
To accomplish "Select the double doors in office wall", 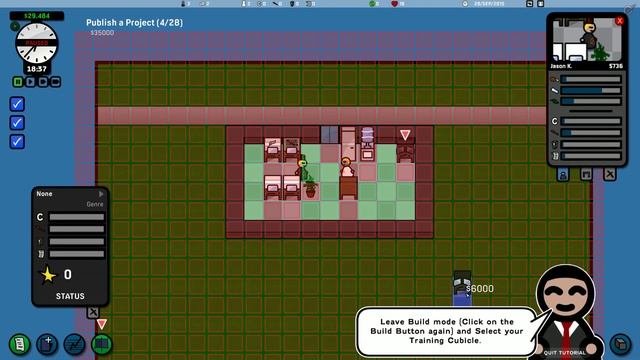I will (329, 135).
